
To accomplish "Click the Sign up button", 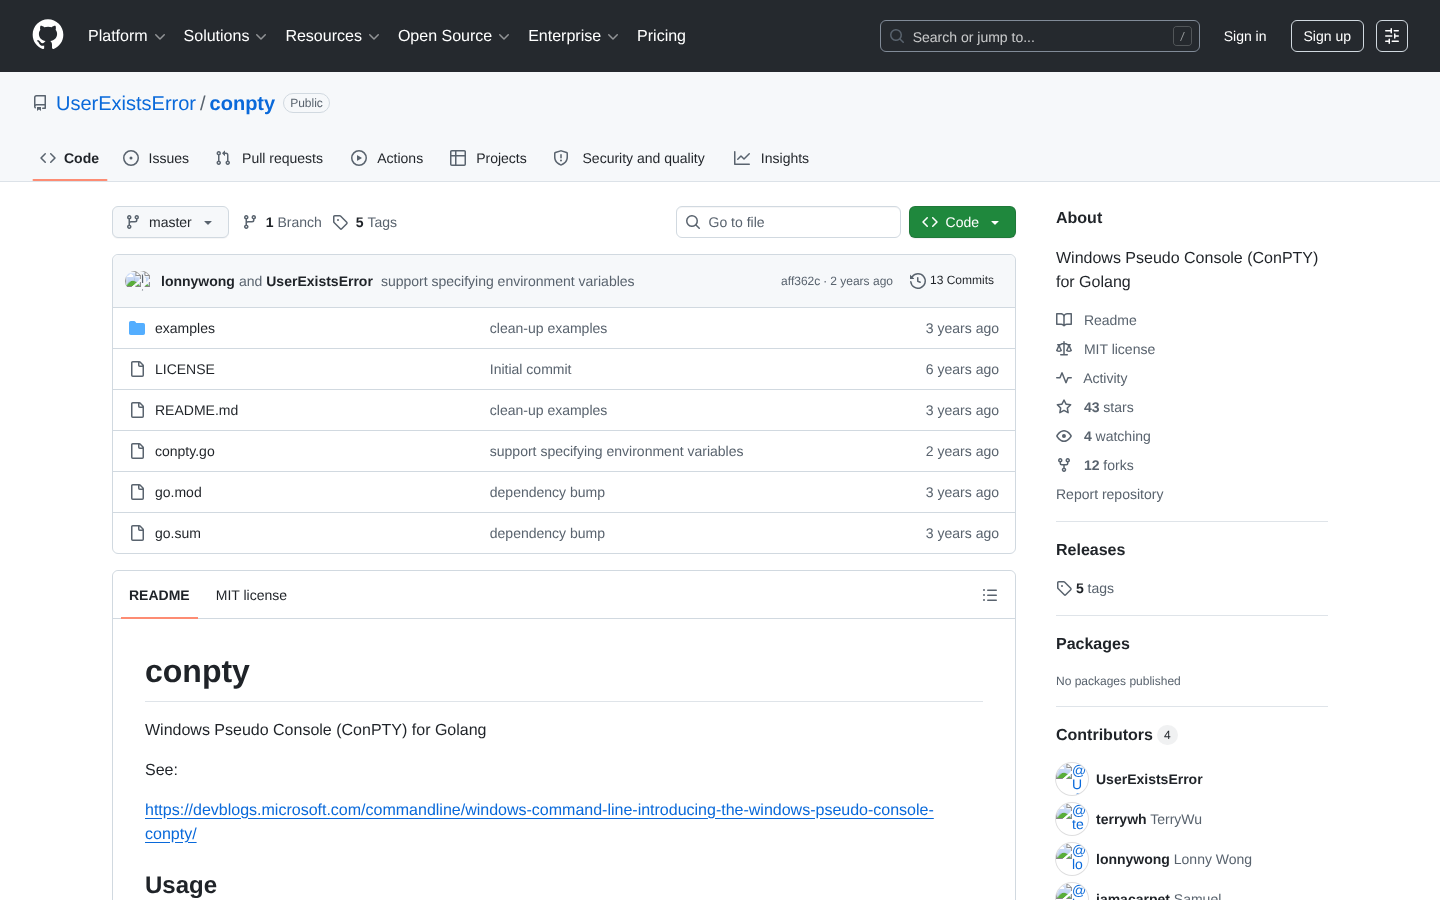I will click(1327, 36).
